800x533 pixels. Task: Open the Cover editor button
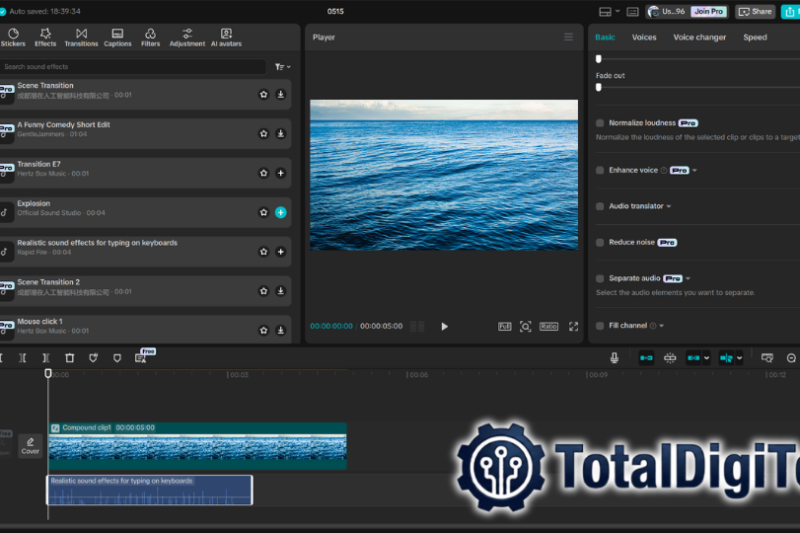(x=30, y=445)
